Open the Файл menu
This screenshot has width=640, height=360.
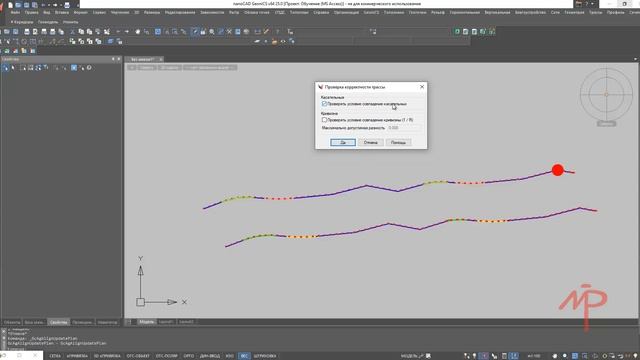coord(15,13)
